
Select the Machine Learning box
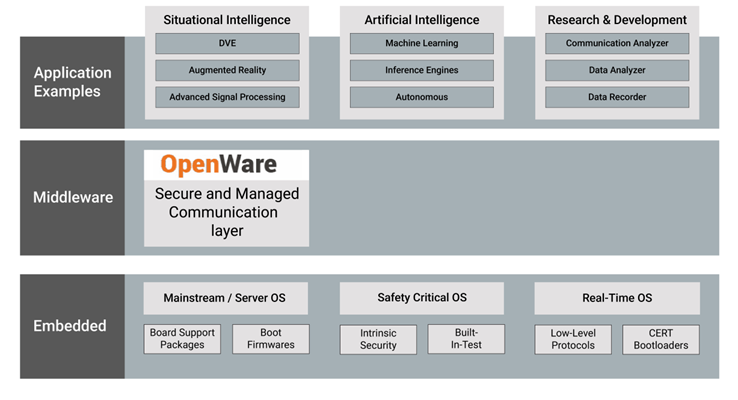[421, 44]
